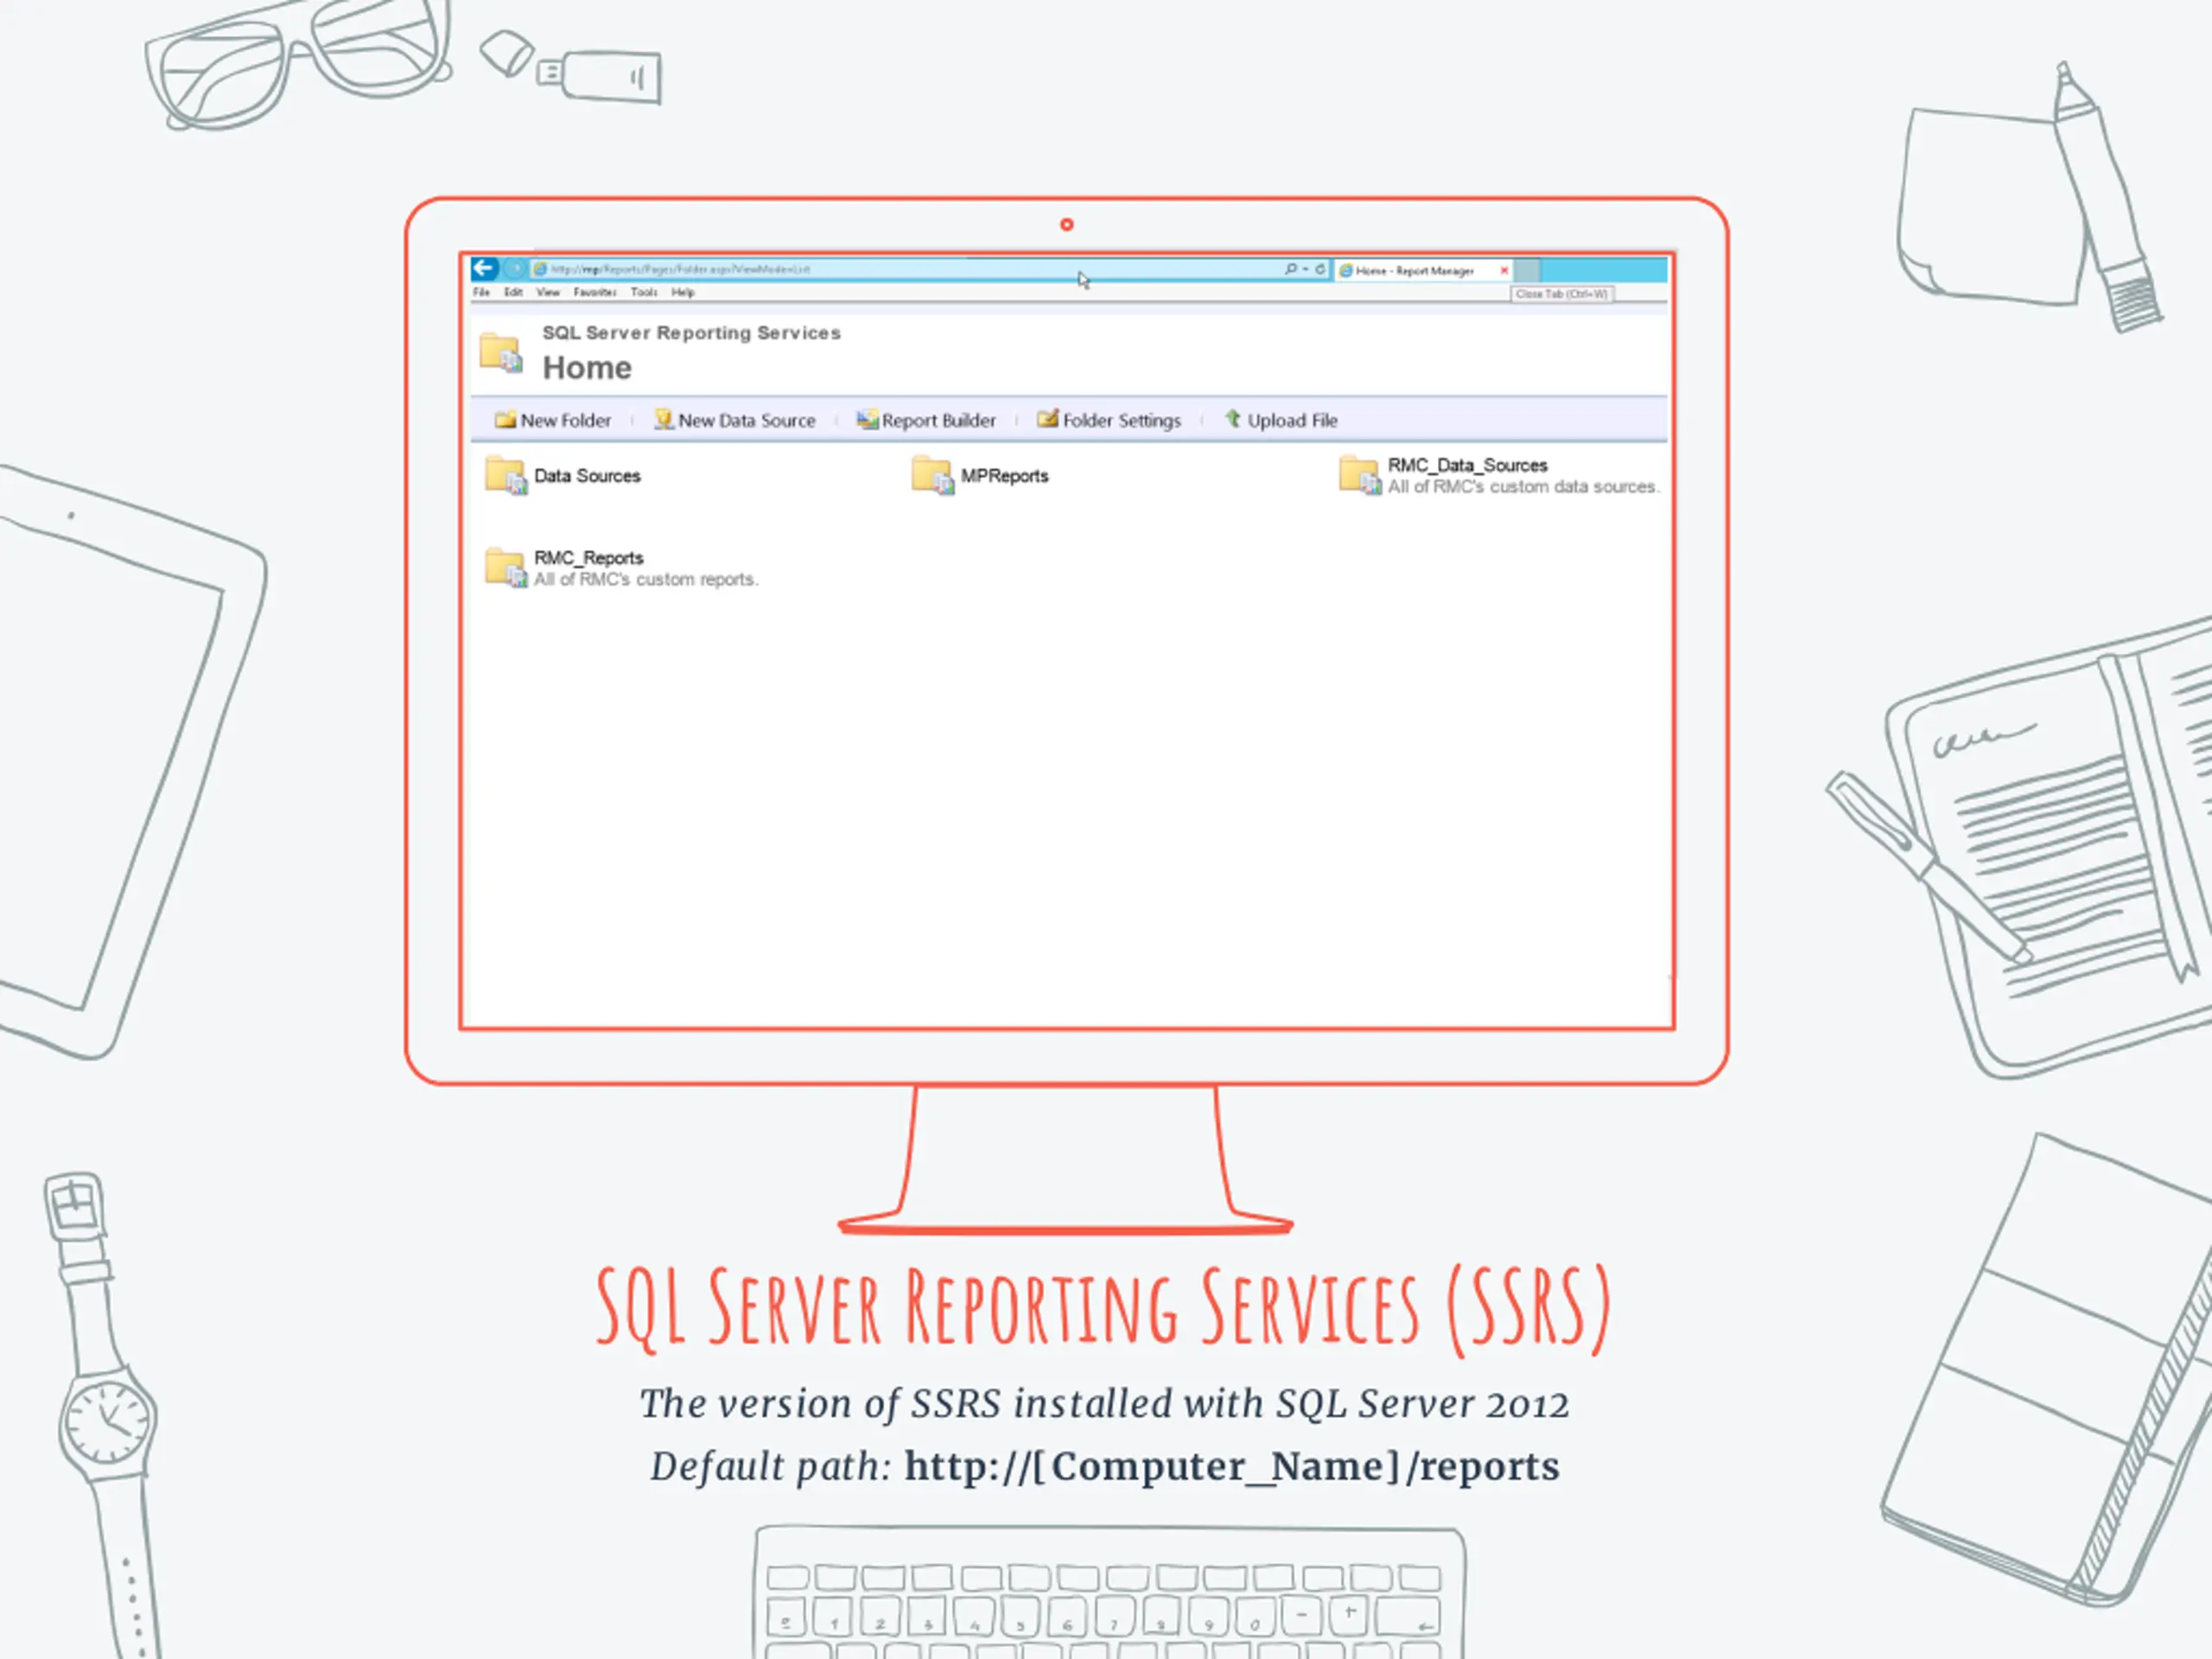Click the SQL Server Reporting Services title
This screenshot has height=1659, width=2212.
point(691,333)
